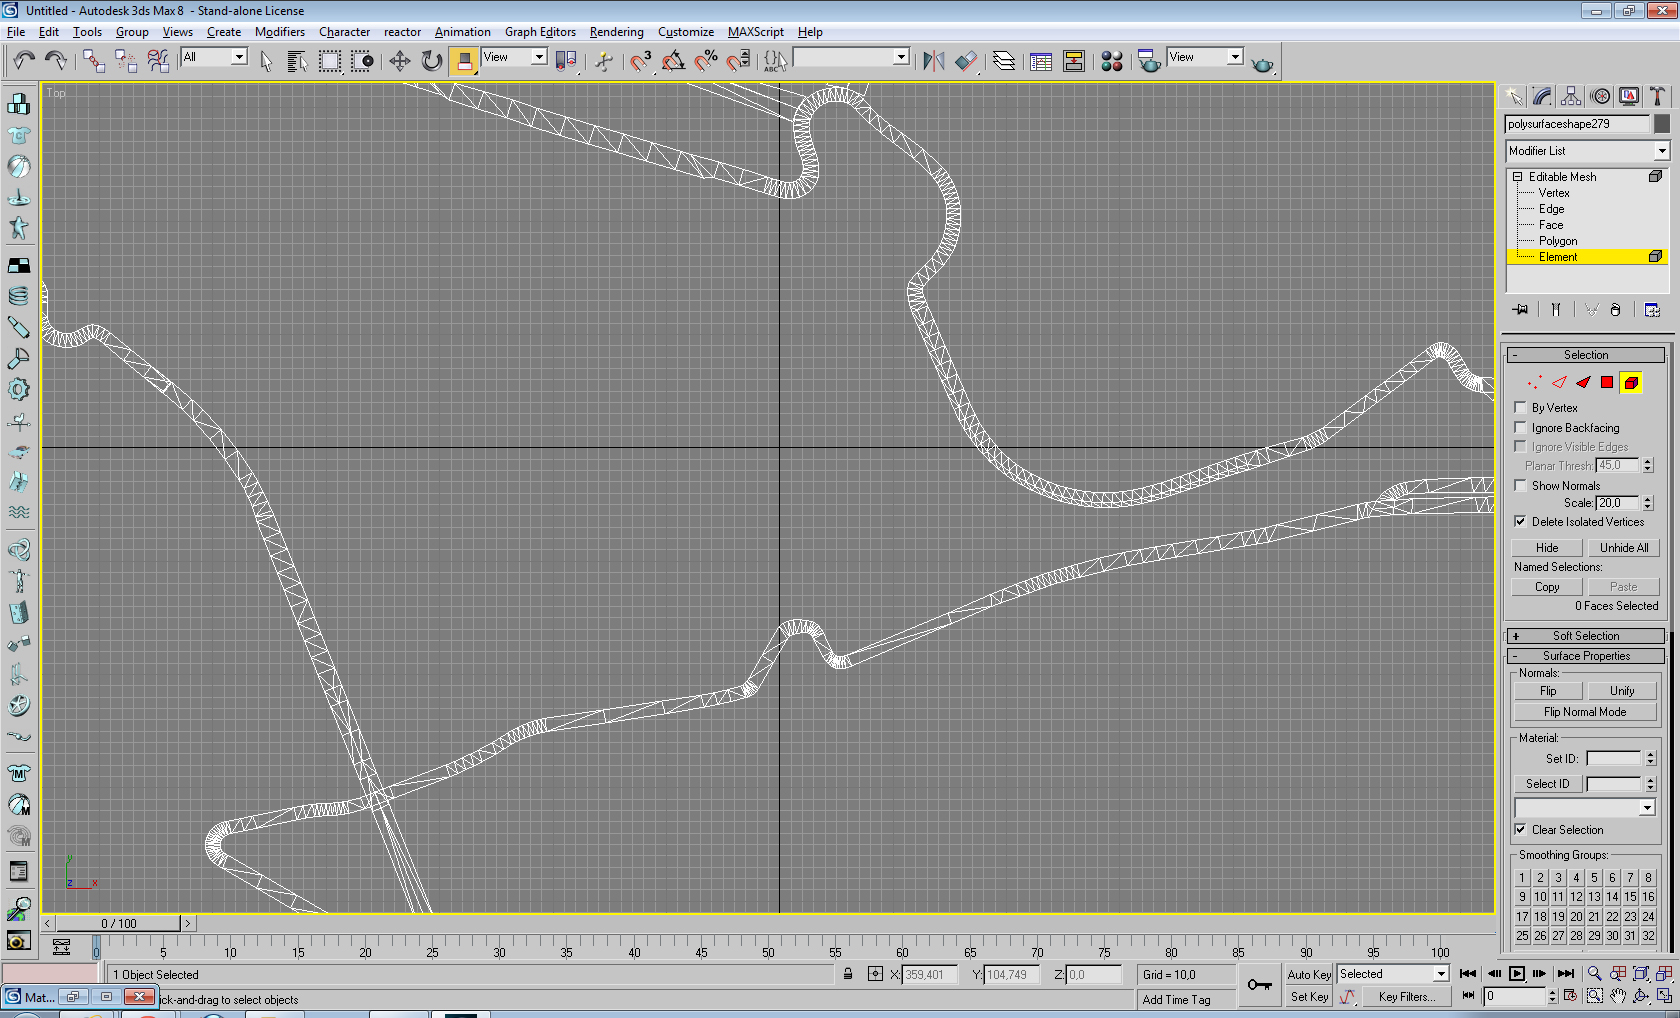The width and height of the screenshot is (1680, 1018).
Task: Toggle the Auto Key mode button
Action: click(1309, 975)
